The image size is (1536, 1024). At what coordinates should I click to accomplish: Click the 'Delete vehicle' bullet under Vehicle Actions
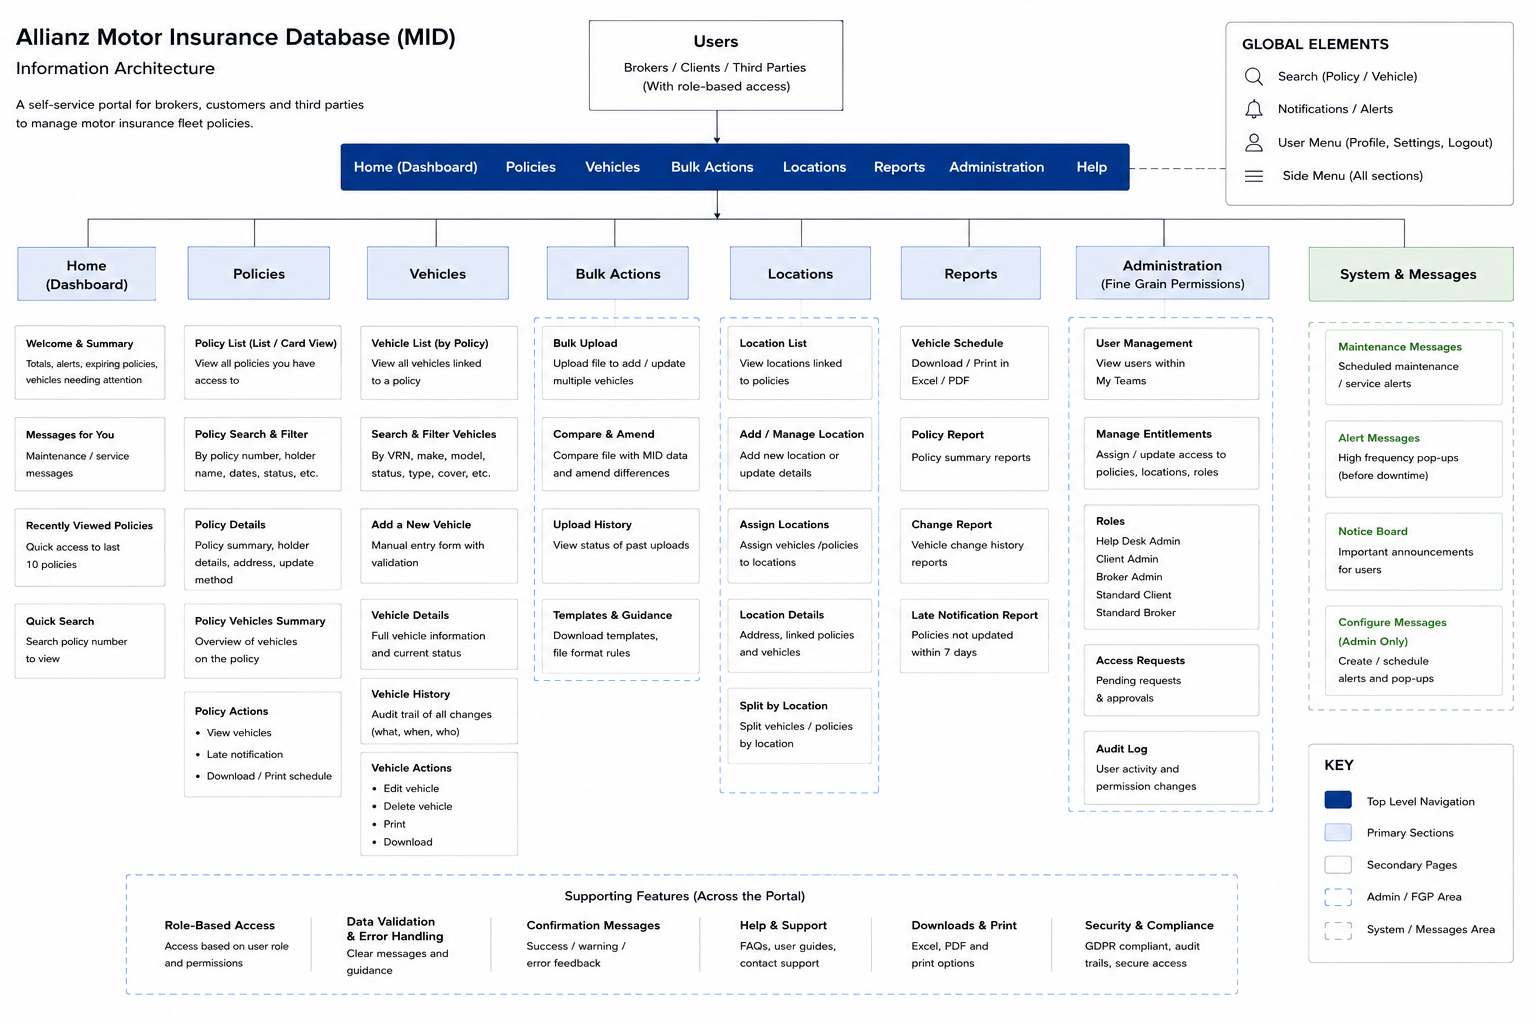coord(418,806)
